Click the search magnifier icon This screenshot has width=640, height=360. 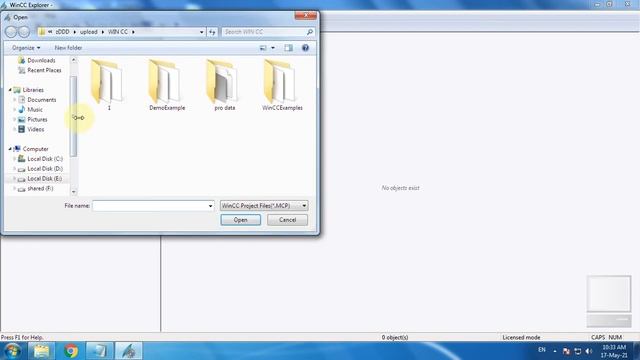[x=310, y=32]
